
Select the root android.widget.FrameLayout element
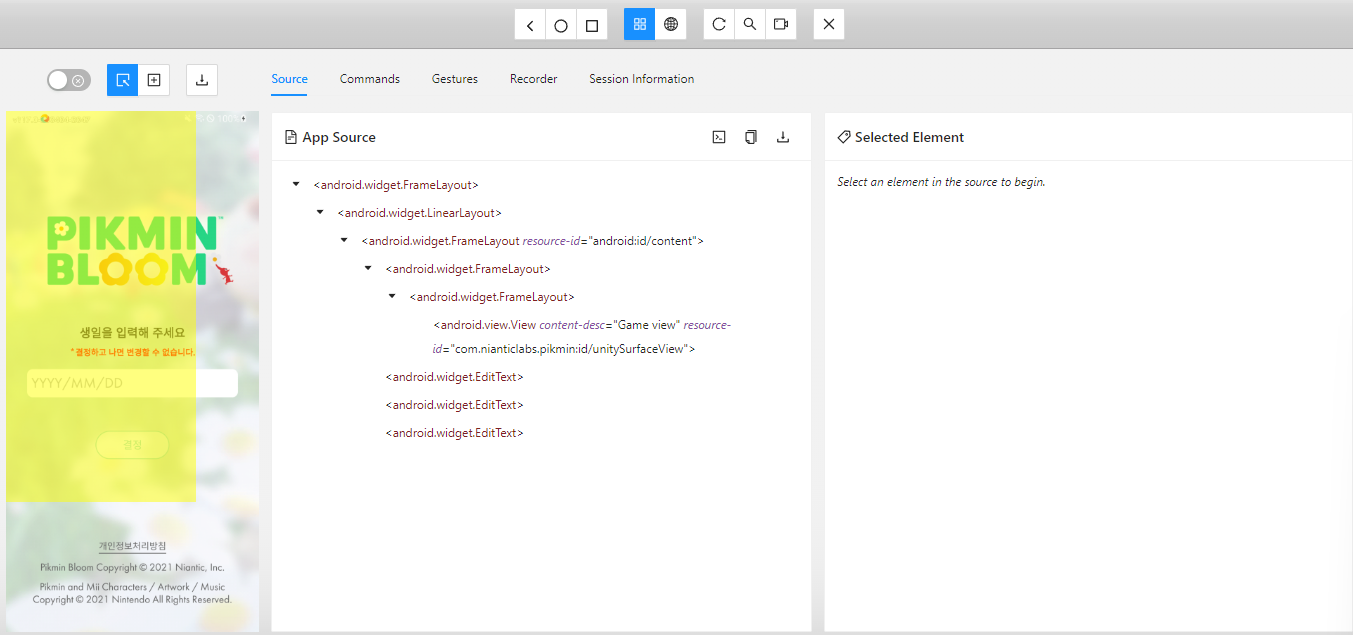tap(396, 185)
